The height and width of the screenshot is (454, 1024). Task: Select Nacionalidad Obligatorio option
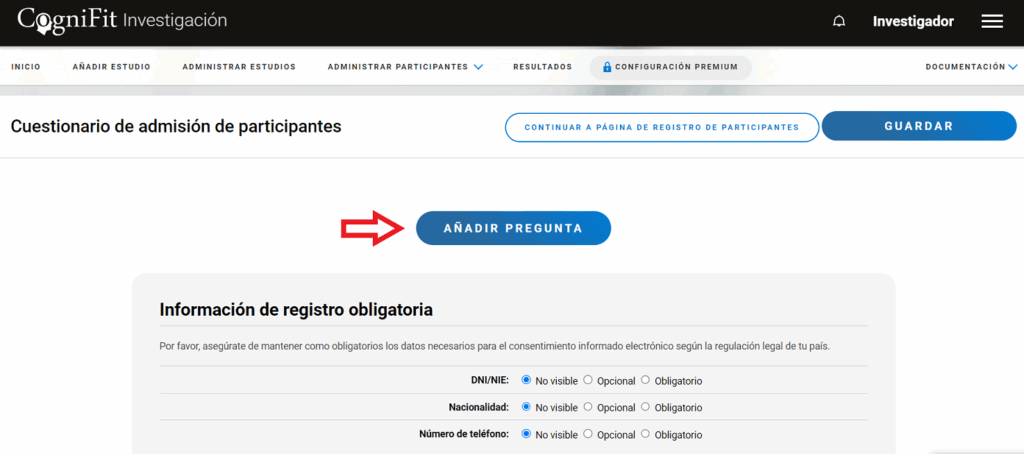645,407
